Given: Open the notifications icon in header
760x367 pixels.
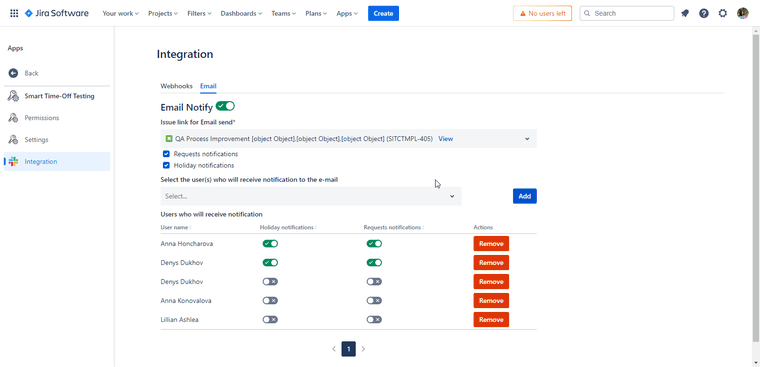Looking at the screenshot, I should tap(685, 14).
